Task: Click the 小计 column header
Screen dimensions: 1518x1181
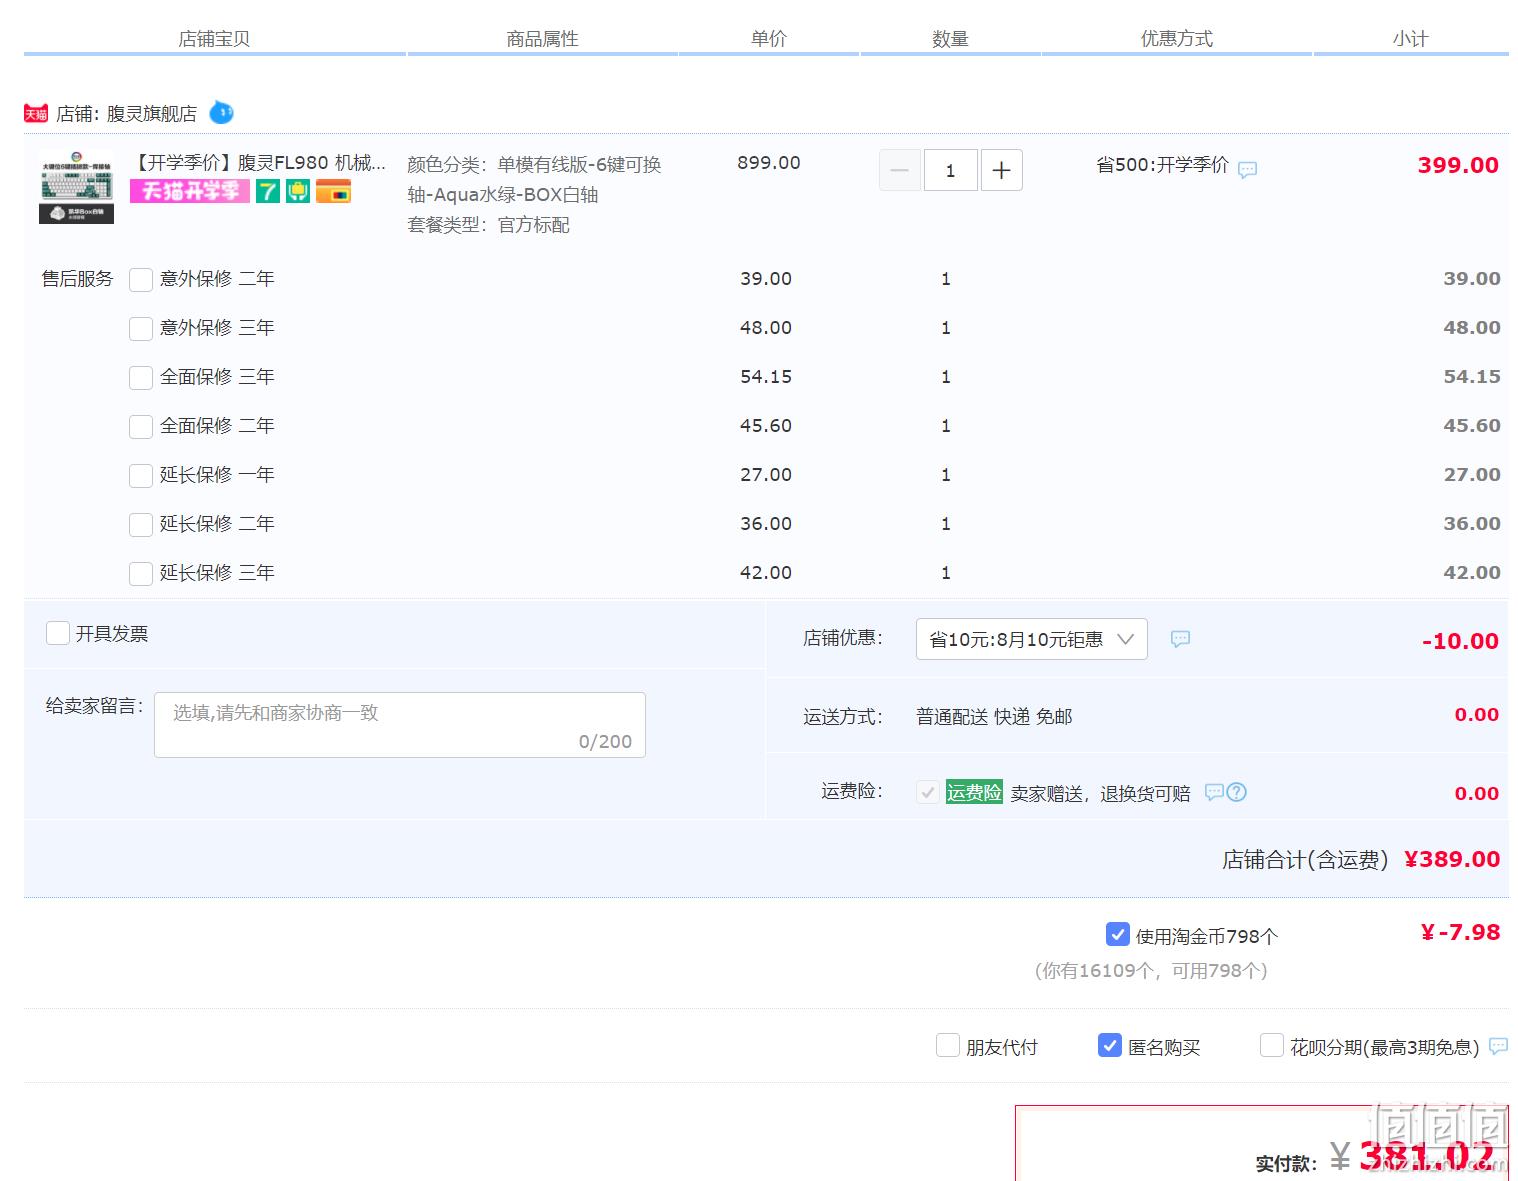Action: [x=1410, y=39]
